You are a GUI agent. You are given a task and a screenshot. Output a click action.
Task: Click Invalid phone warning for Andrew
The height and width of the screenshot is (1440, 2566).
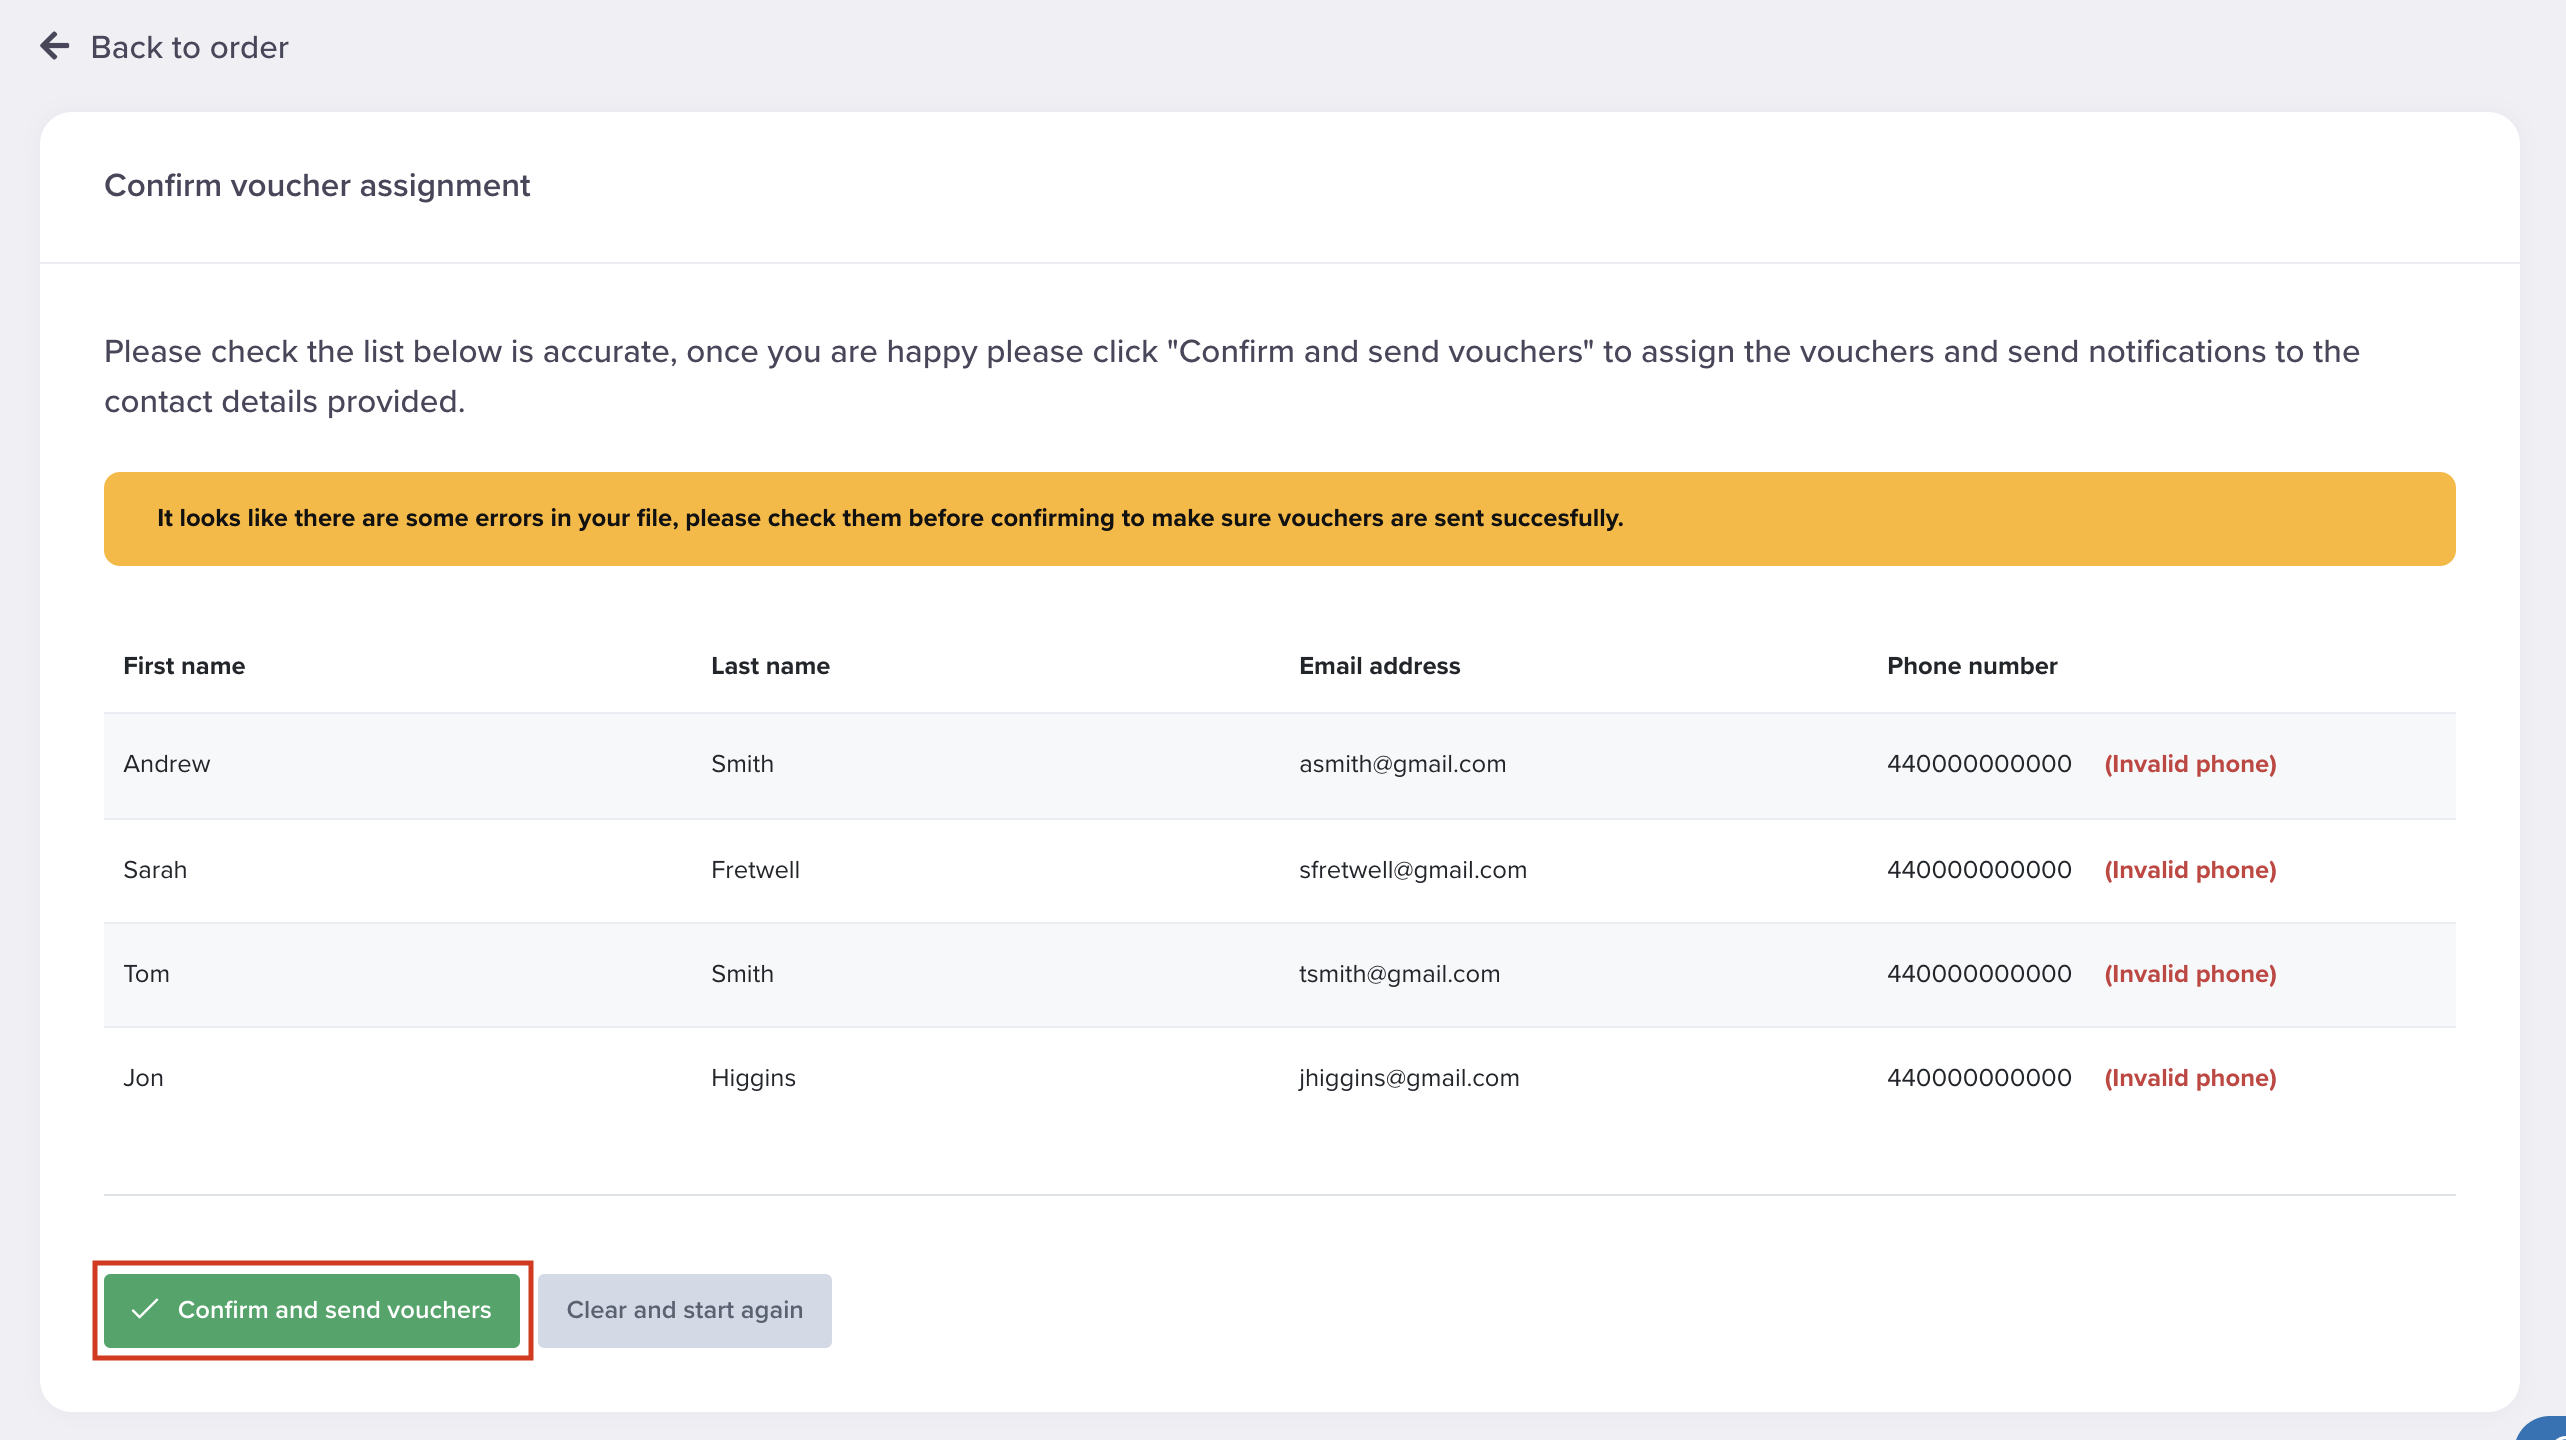pyautogui.click(x=2190, y=764)
